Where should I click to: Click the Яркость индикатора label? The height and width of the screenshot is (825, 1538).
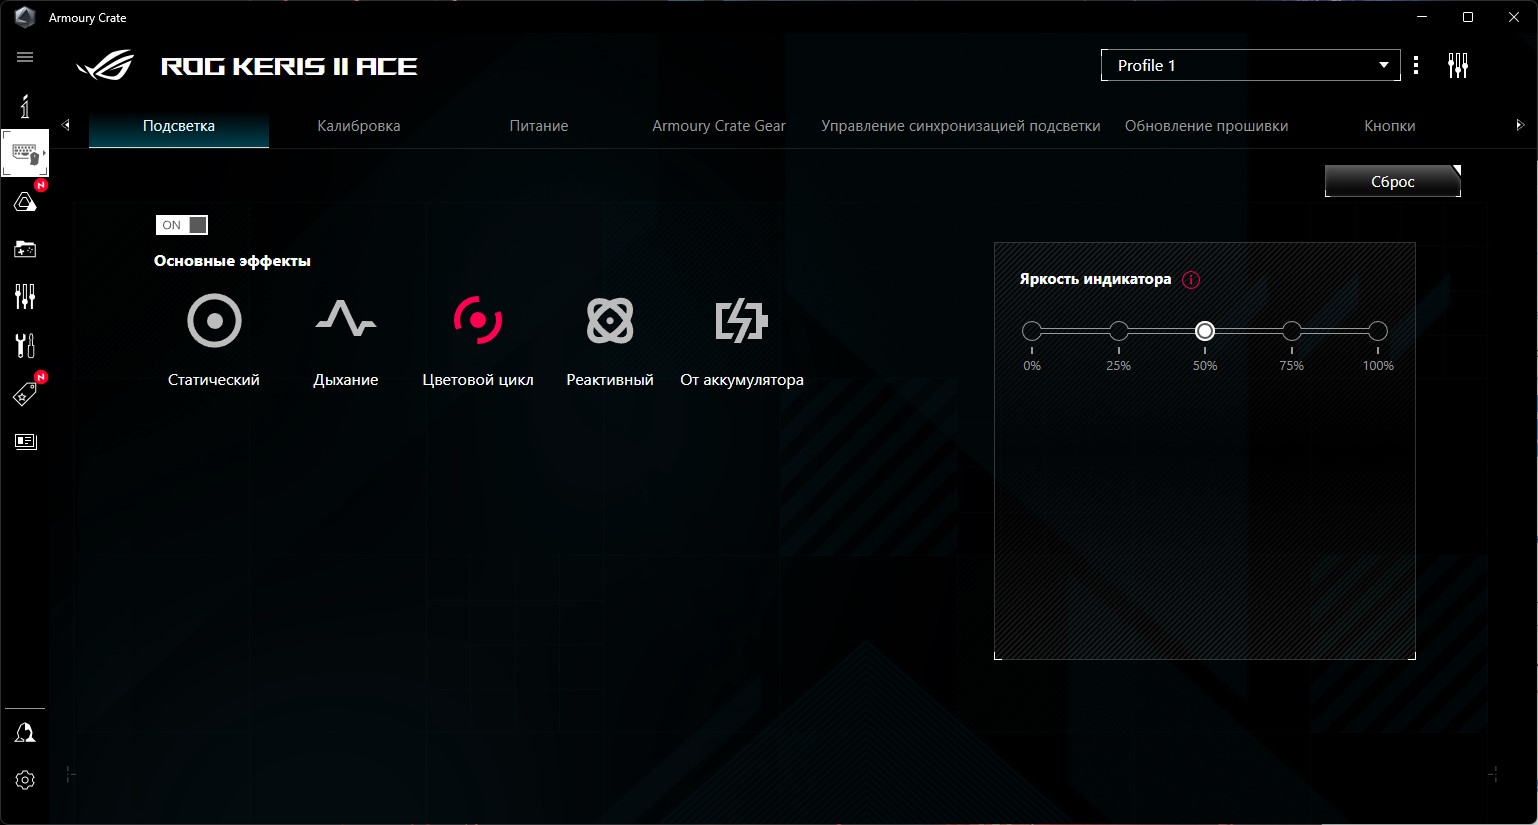pyautogui.click(x=1095, y=279)
